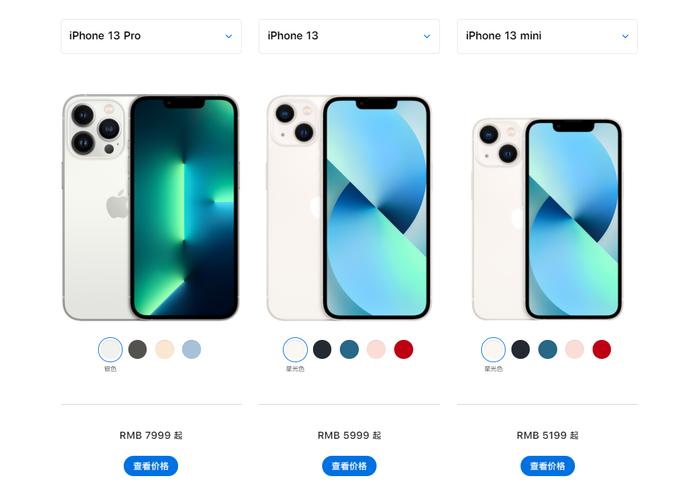
Task: Click 查看价格 button under iPhone 13 Pro
Action: [151, 466]
